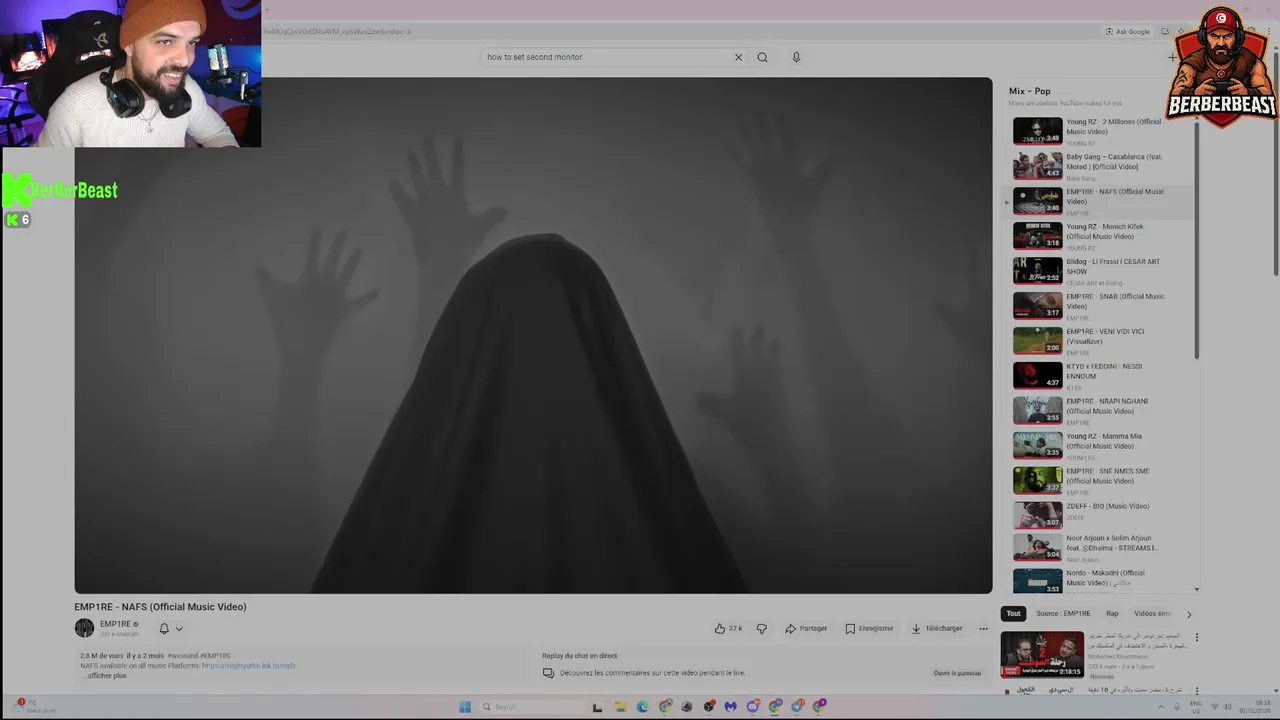
Task: Open Malwarebytes icon in the taskbar
Action: [731, 707]
